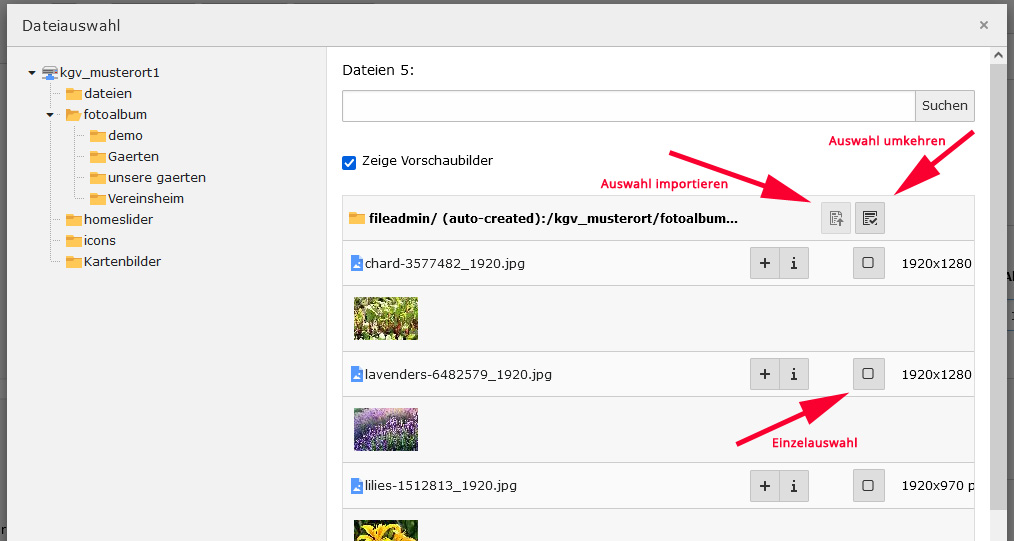This screenshot has height=541, width=1014.
Task: Click the chard preview thumbnail
Action: click(386, 319)
